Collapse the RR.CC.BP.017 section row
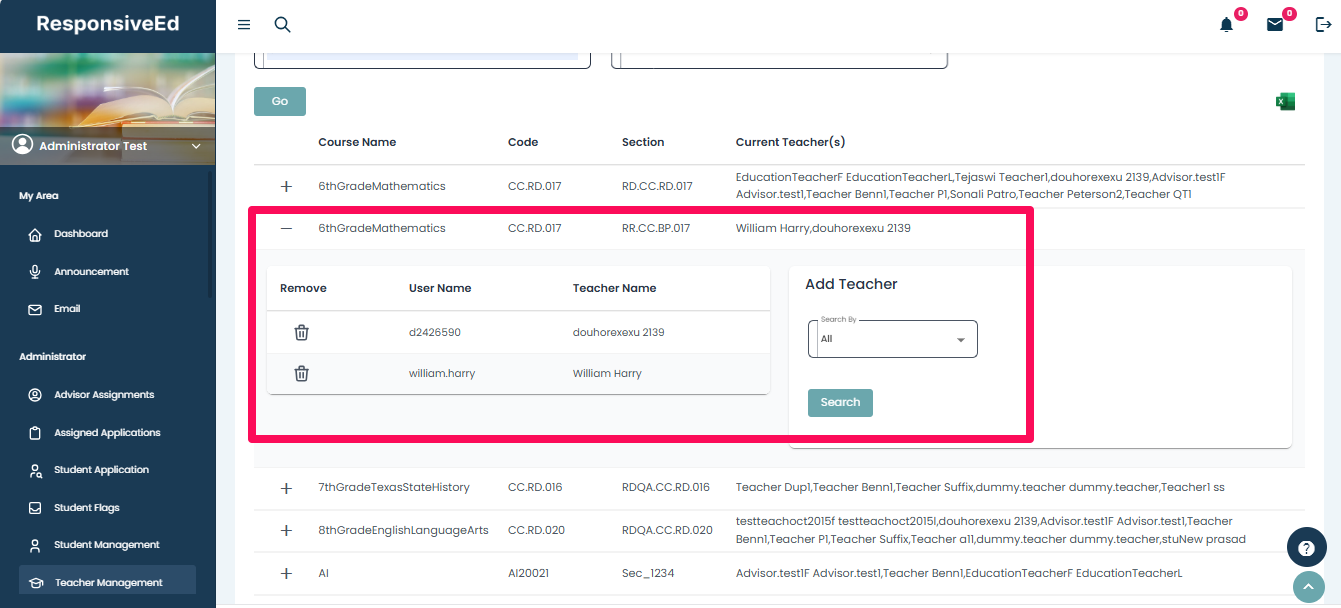1341x608 pixels. pyautogui.click(x=287, y=229)
